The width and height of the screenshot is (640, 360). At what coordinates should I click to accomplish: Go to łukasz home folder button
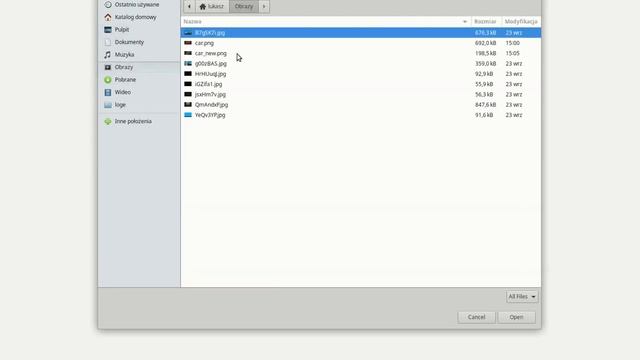[212, 6]
